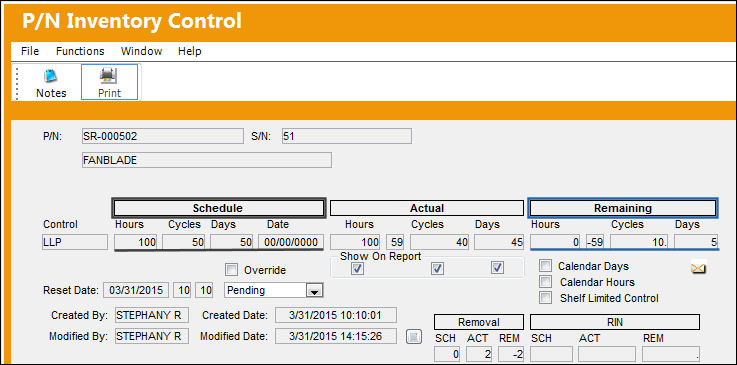Click the Schedule Date field 00/00/0000
The height and width of the screenshot is (365, 737).
pyautogui.click(x=291, y=242)
